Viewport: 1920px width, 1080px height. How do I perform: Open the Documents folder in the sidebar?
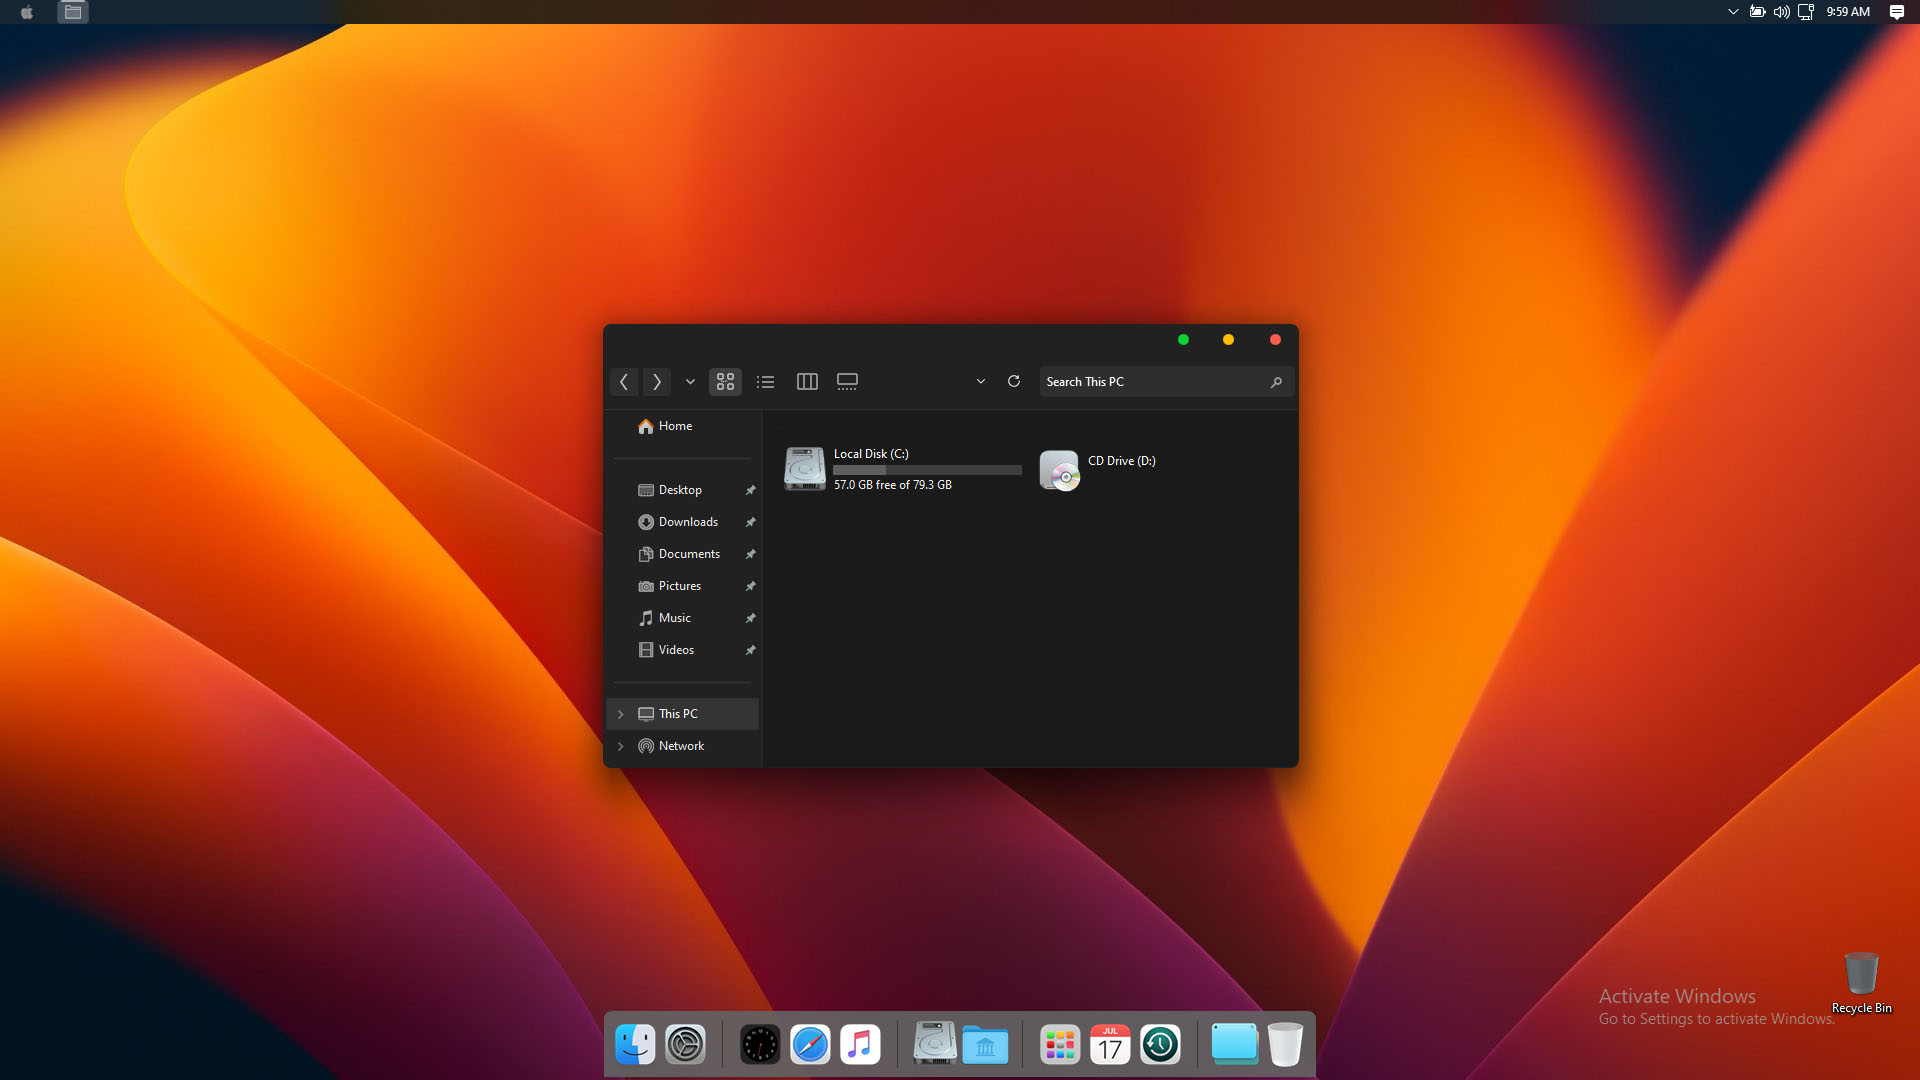689,554
